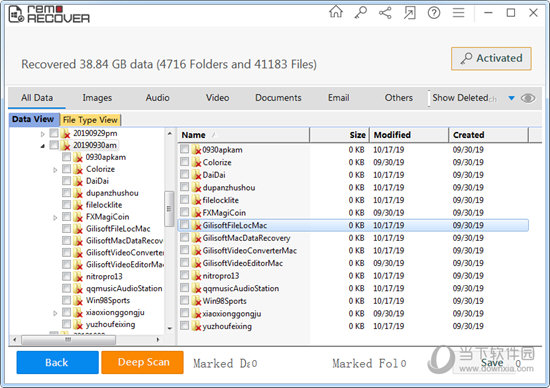Open the export arrow icon
The width and height of the screenshot is (550, 388).
pyautogui.click(x=409, y=13)
